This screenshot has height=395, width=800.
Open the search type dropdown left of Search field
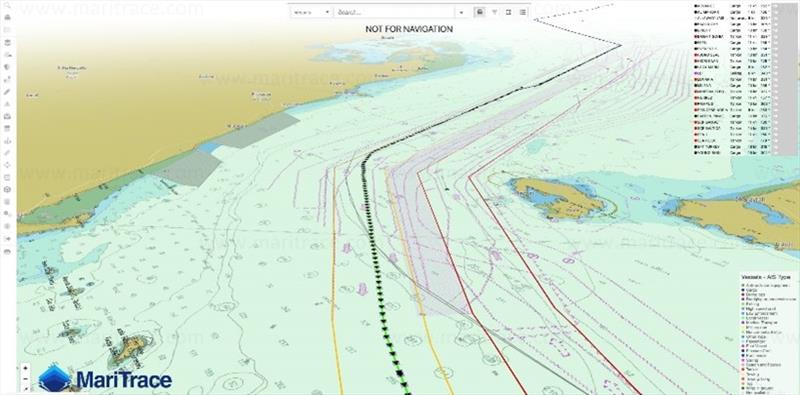312,12
